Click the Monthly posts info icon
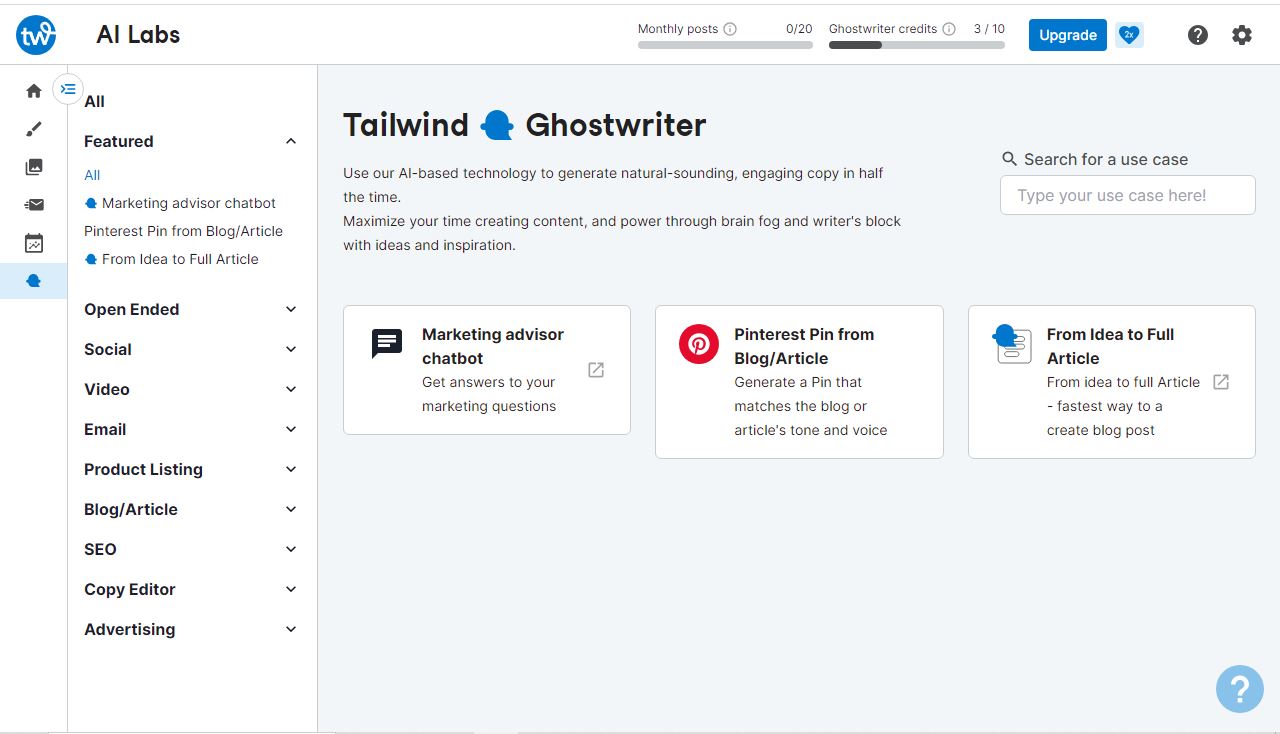The height and width of the screenshot is (734, 1280). (730, 29)
